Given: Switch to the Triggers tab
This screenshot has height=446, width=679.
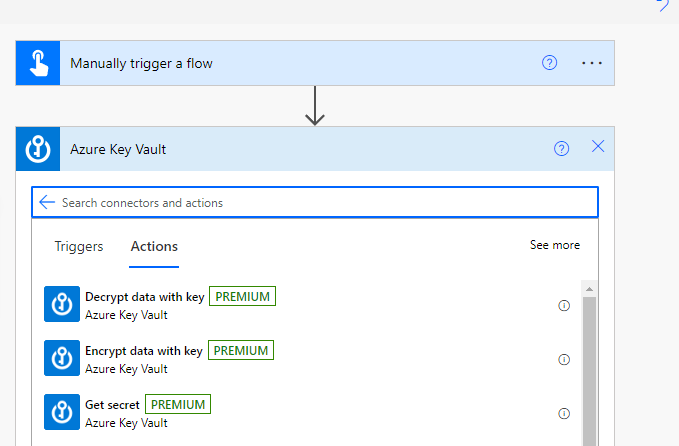Looking at the screenshot, I should pyautogui.click(x=79, y=246).
